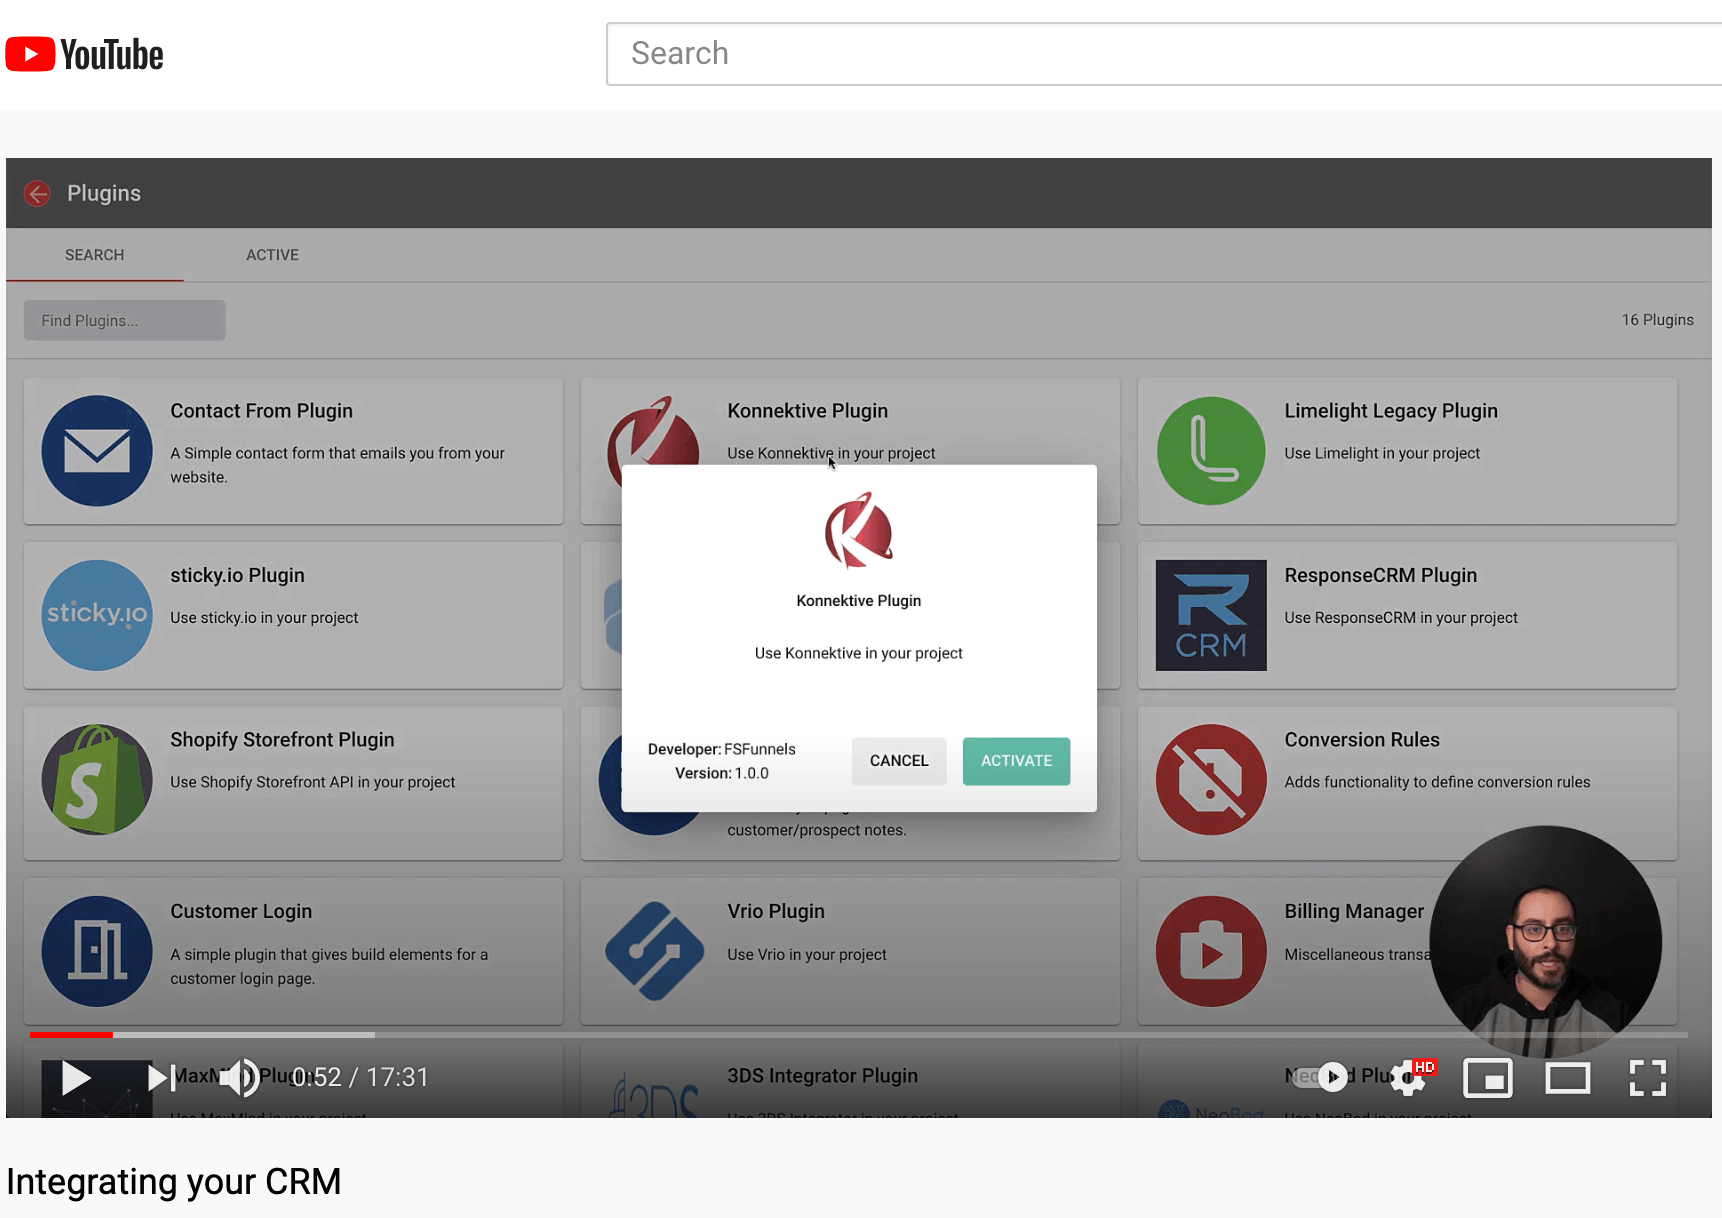Screen dimensions: 1722x1218
Task: Select the Billing Manager red icon
Action: pos(1211,951)
